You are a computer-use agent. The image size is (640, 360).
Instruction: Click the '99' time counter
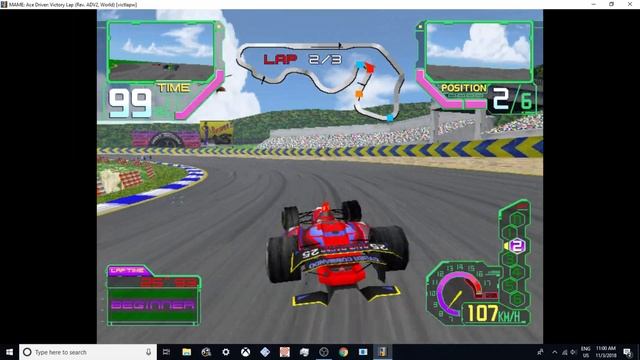[x=130, y=104]
